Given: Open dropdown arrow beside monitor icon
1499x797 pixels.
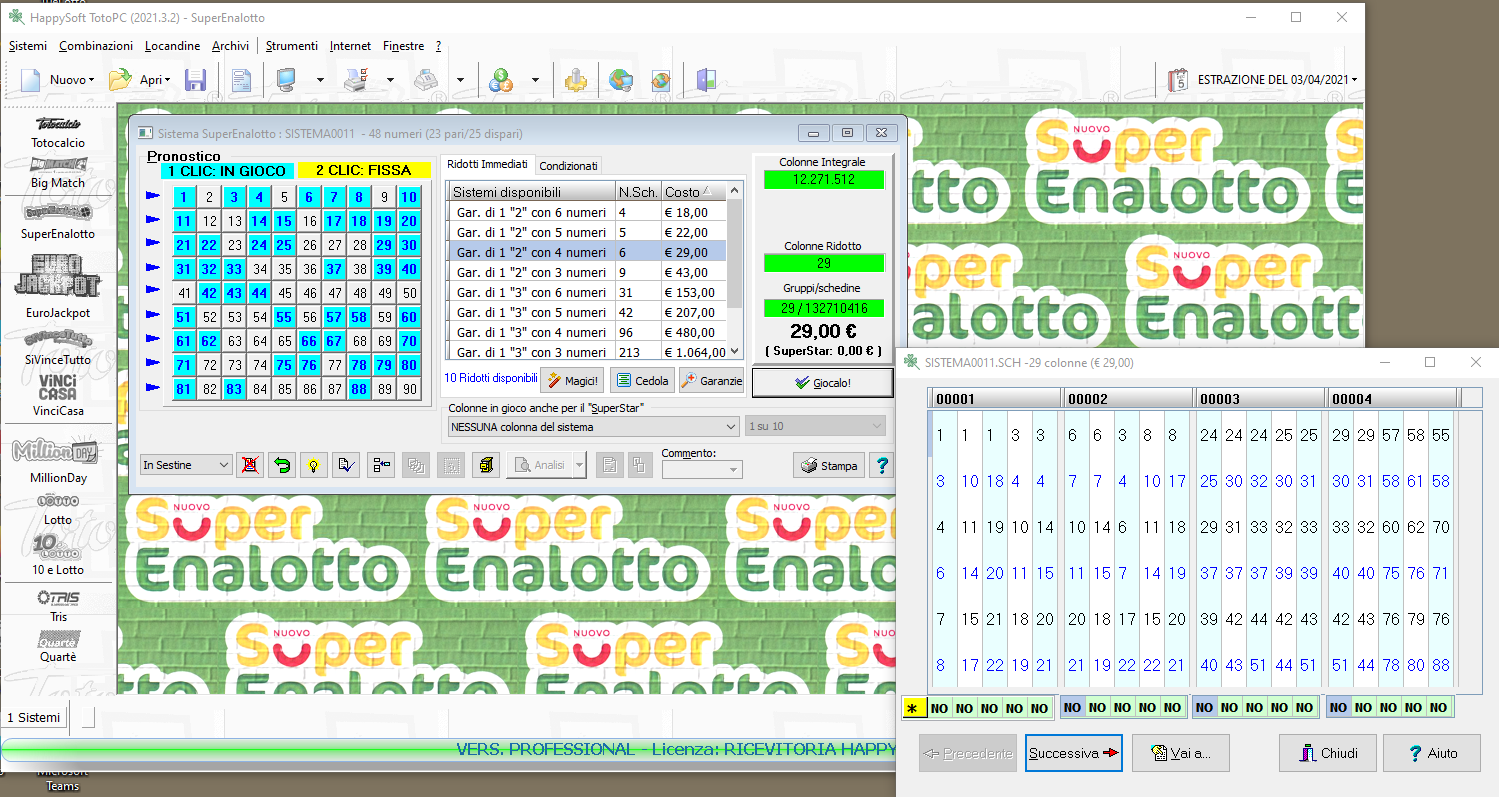Looking at the screenshot, I should (320, 80).
